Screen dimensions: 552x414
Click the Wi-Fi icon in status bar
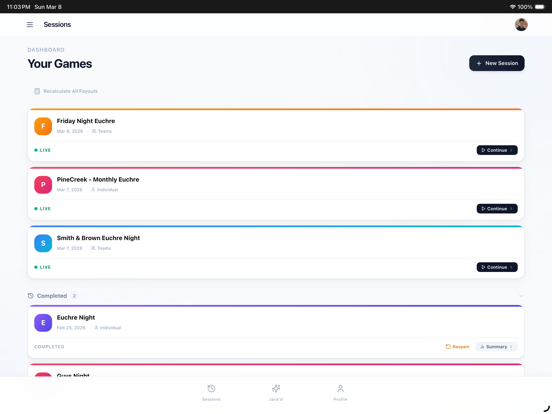point(513,7)
